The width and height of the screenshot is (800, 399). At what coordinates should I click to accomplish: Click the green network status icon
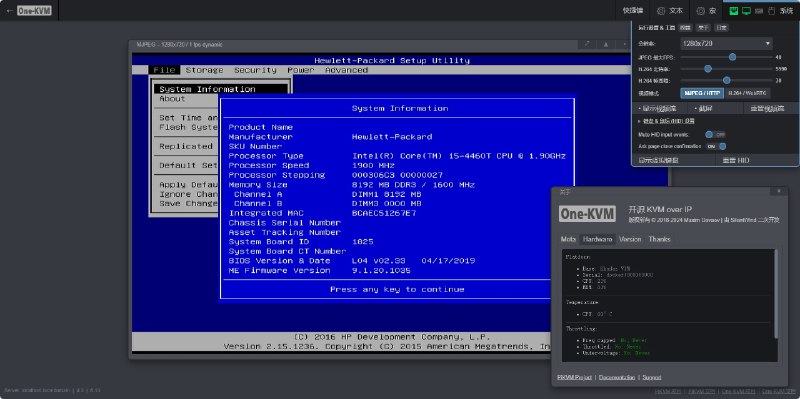pyautogui.click(x=734, y=11)
